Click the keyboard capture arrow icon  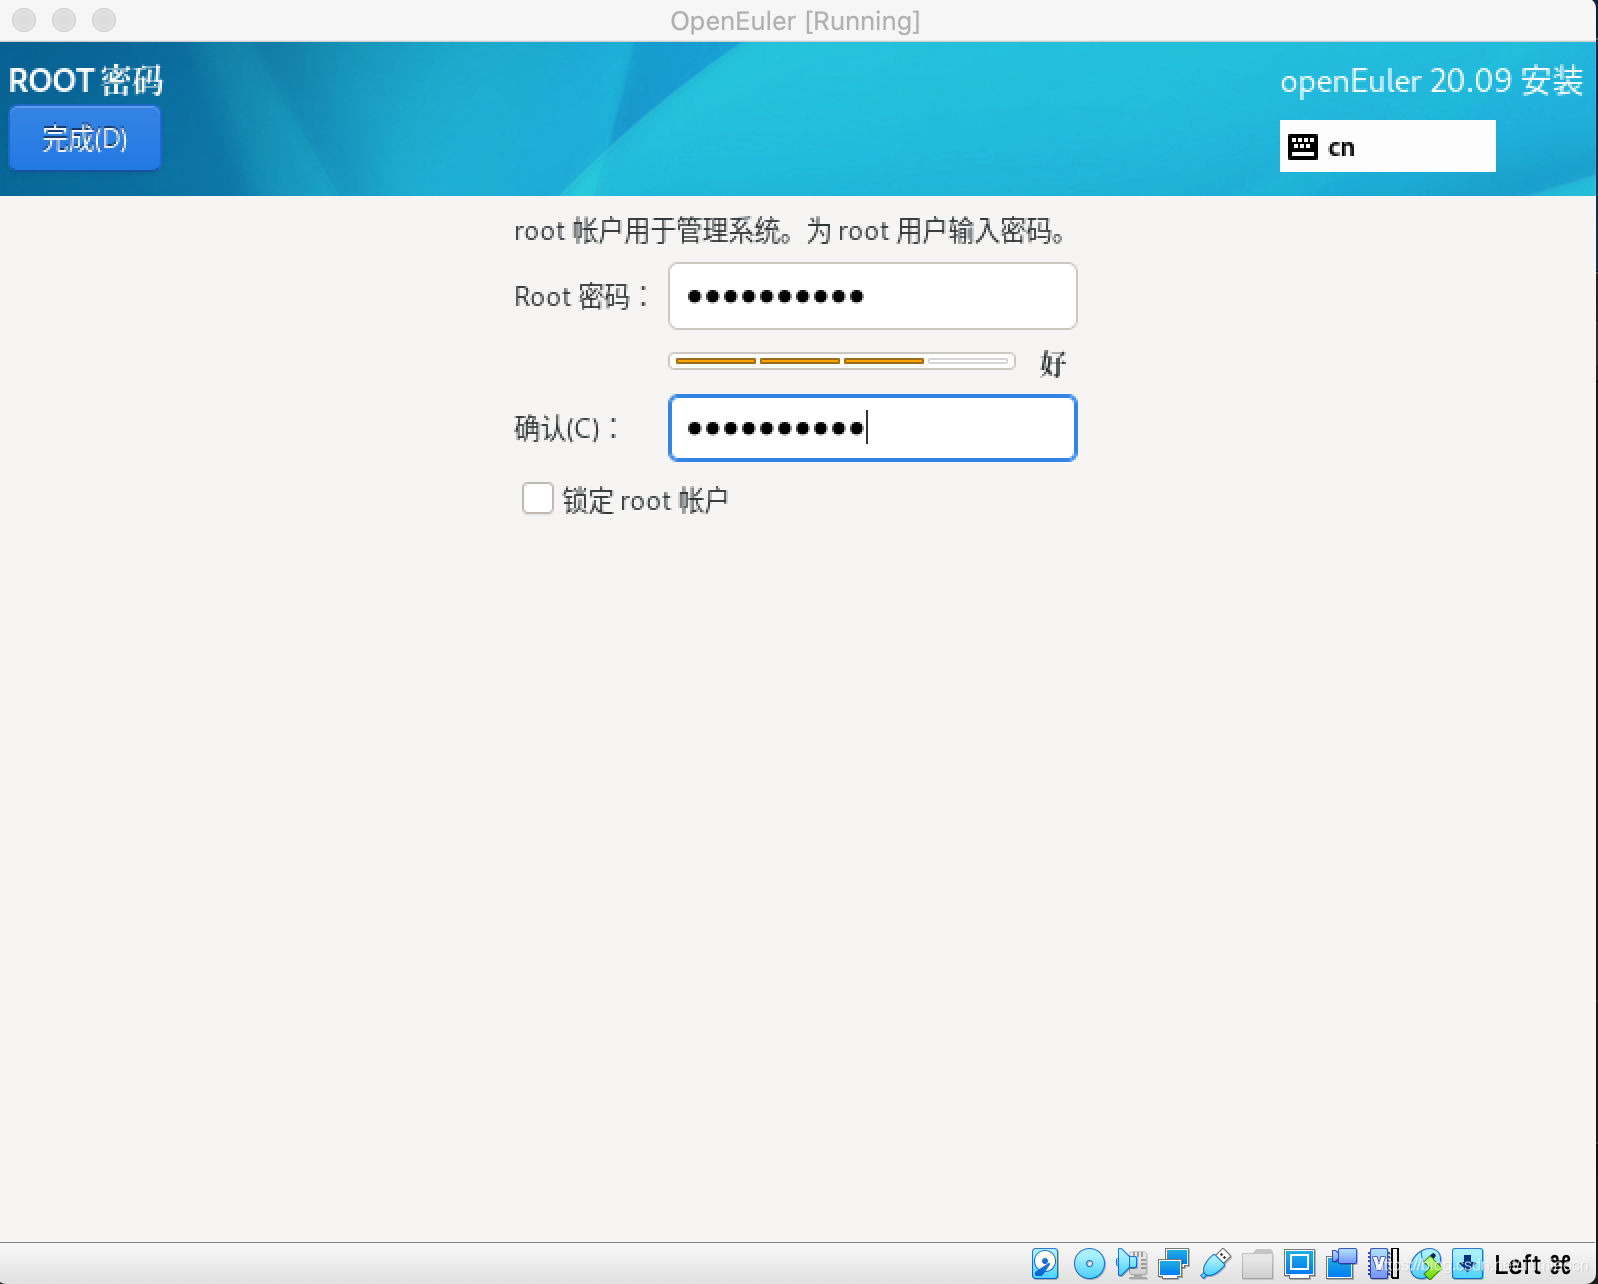[x=1467, y=1264]
